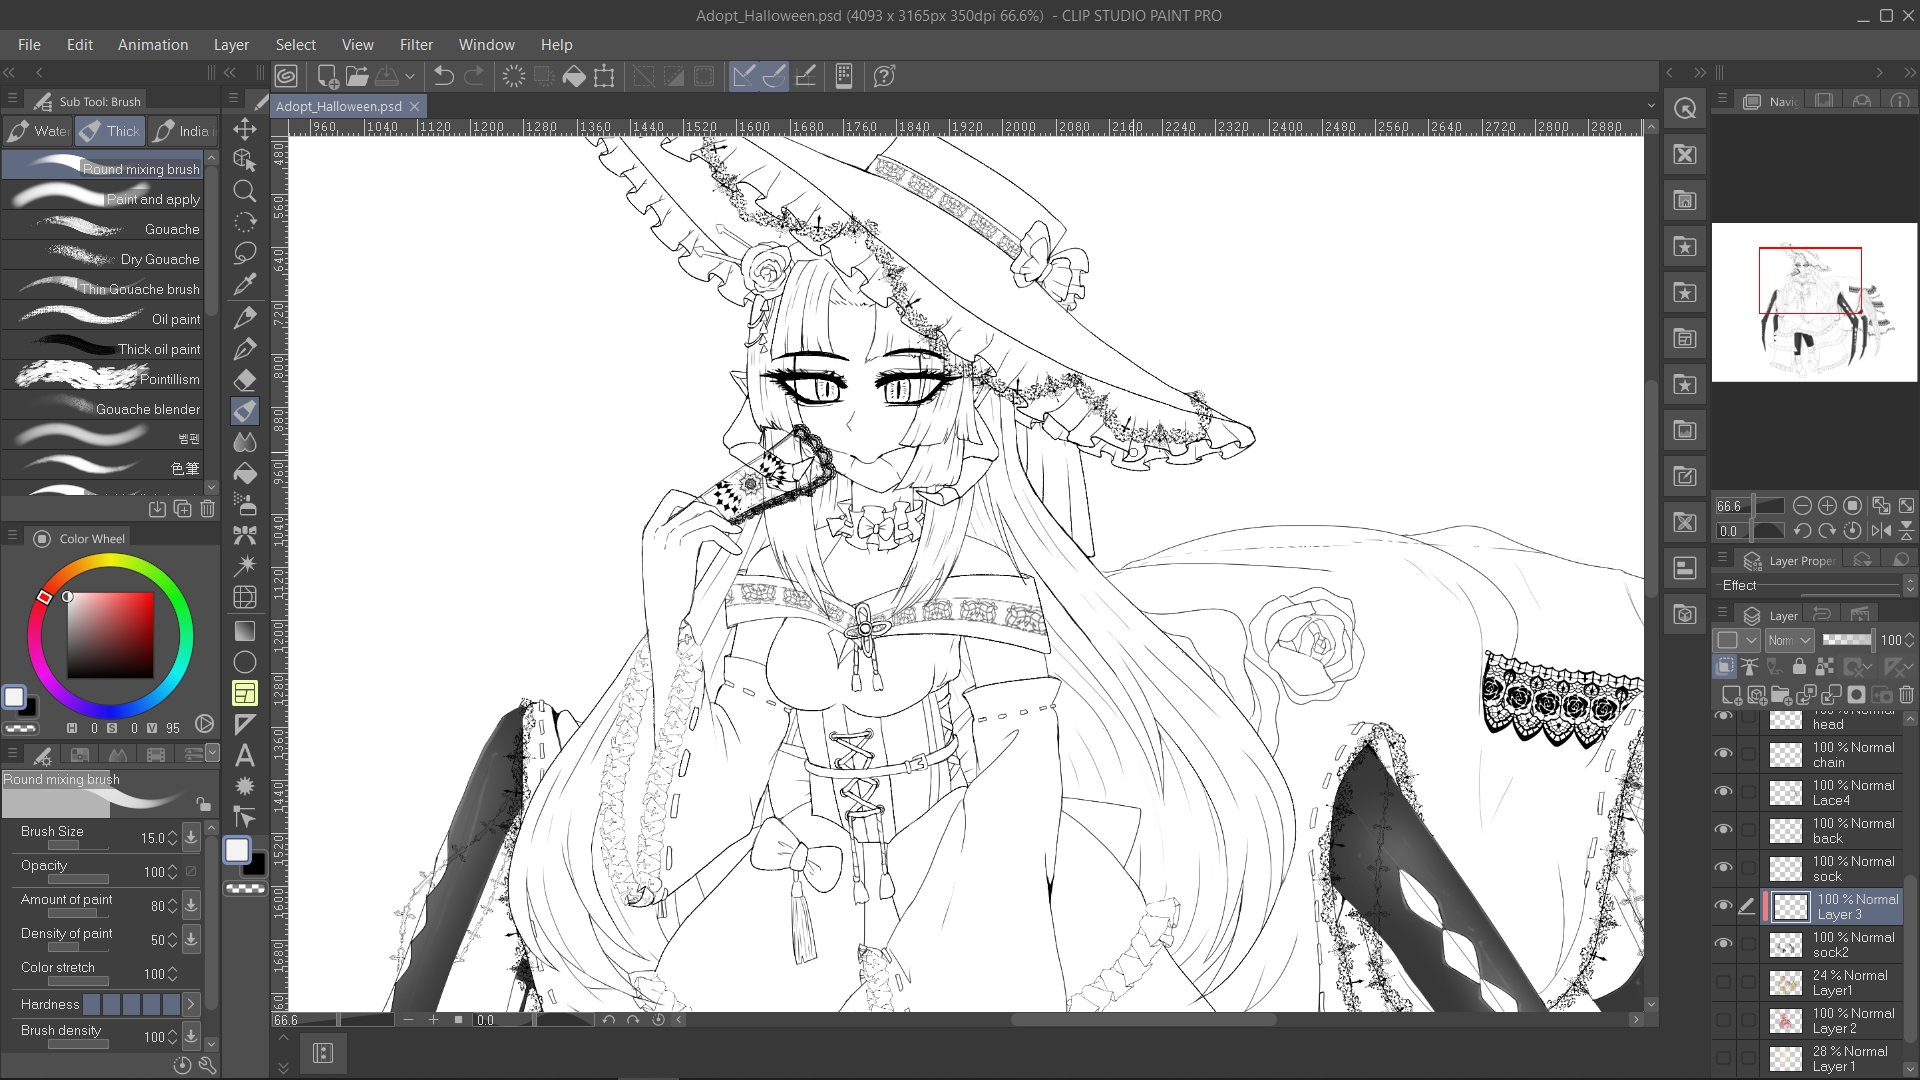The width and height of the screenshot is (1920, 1080).
Task: Open the smartphone connection icon
Action: click(844, 76)
